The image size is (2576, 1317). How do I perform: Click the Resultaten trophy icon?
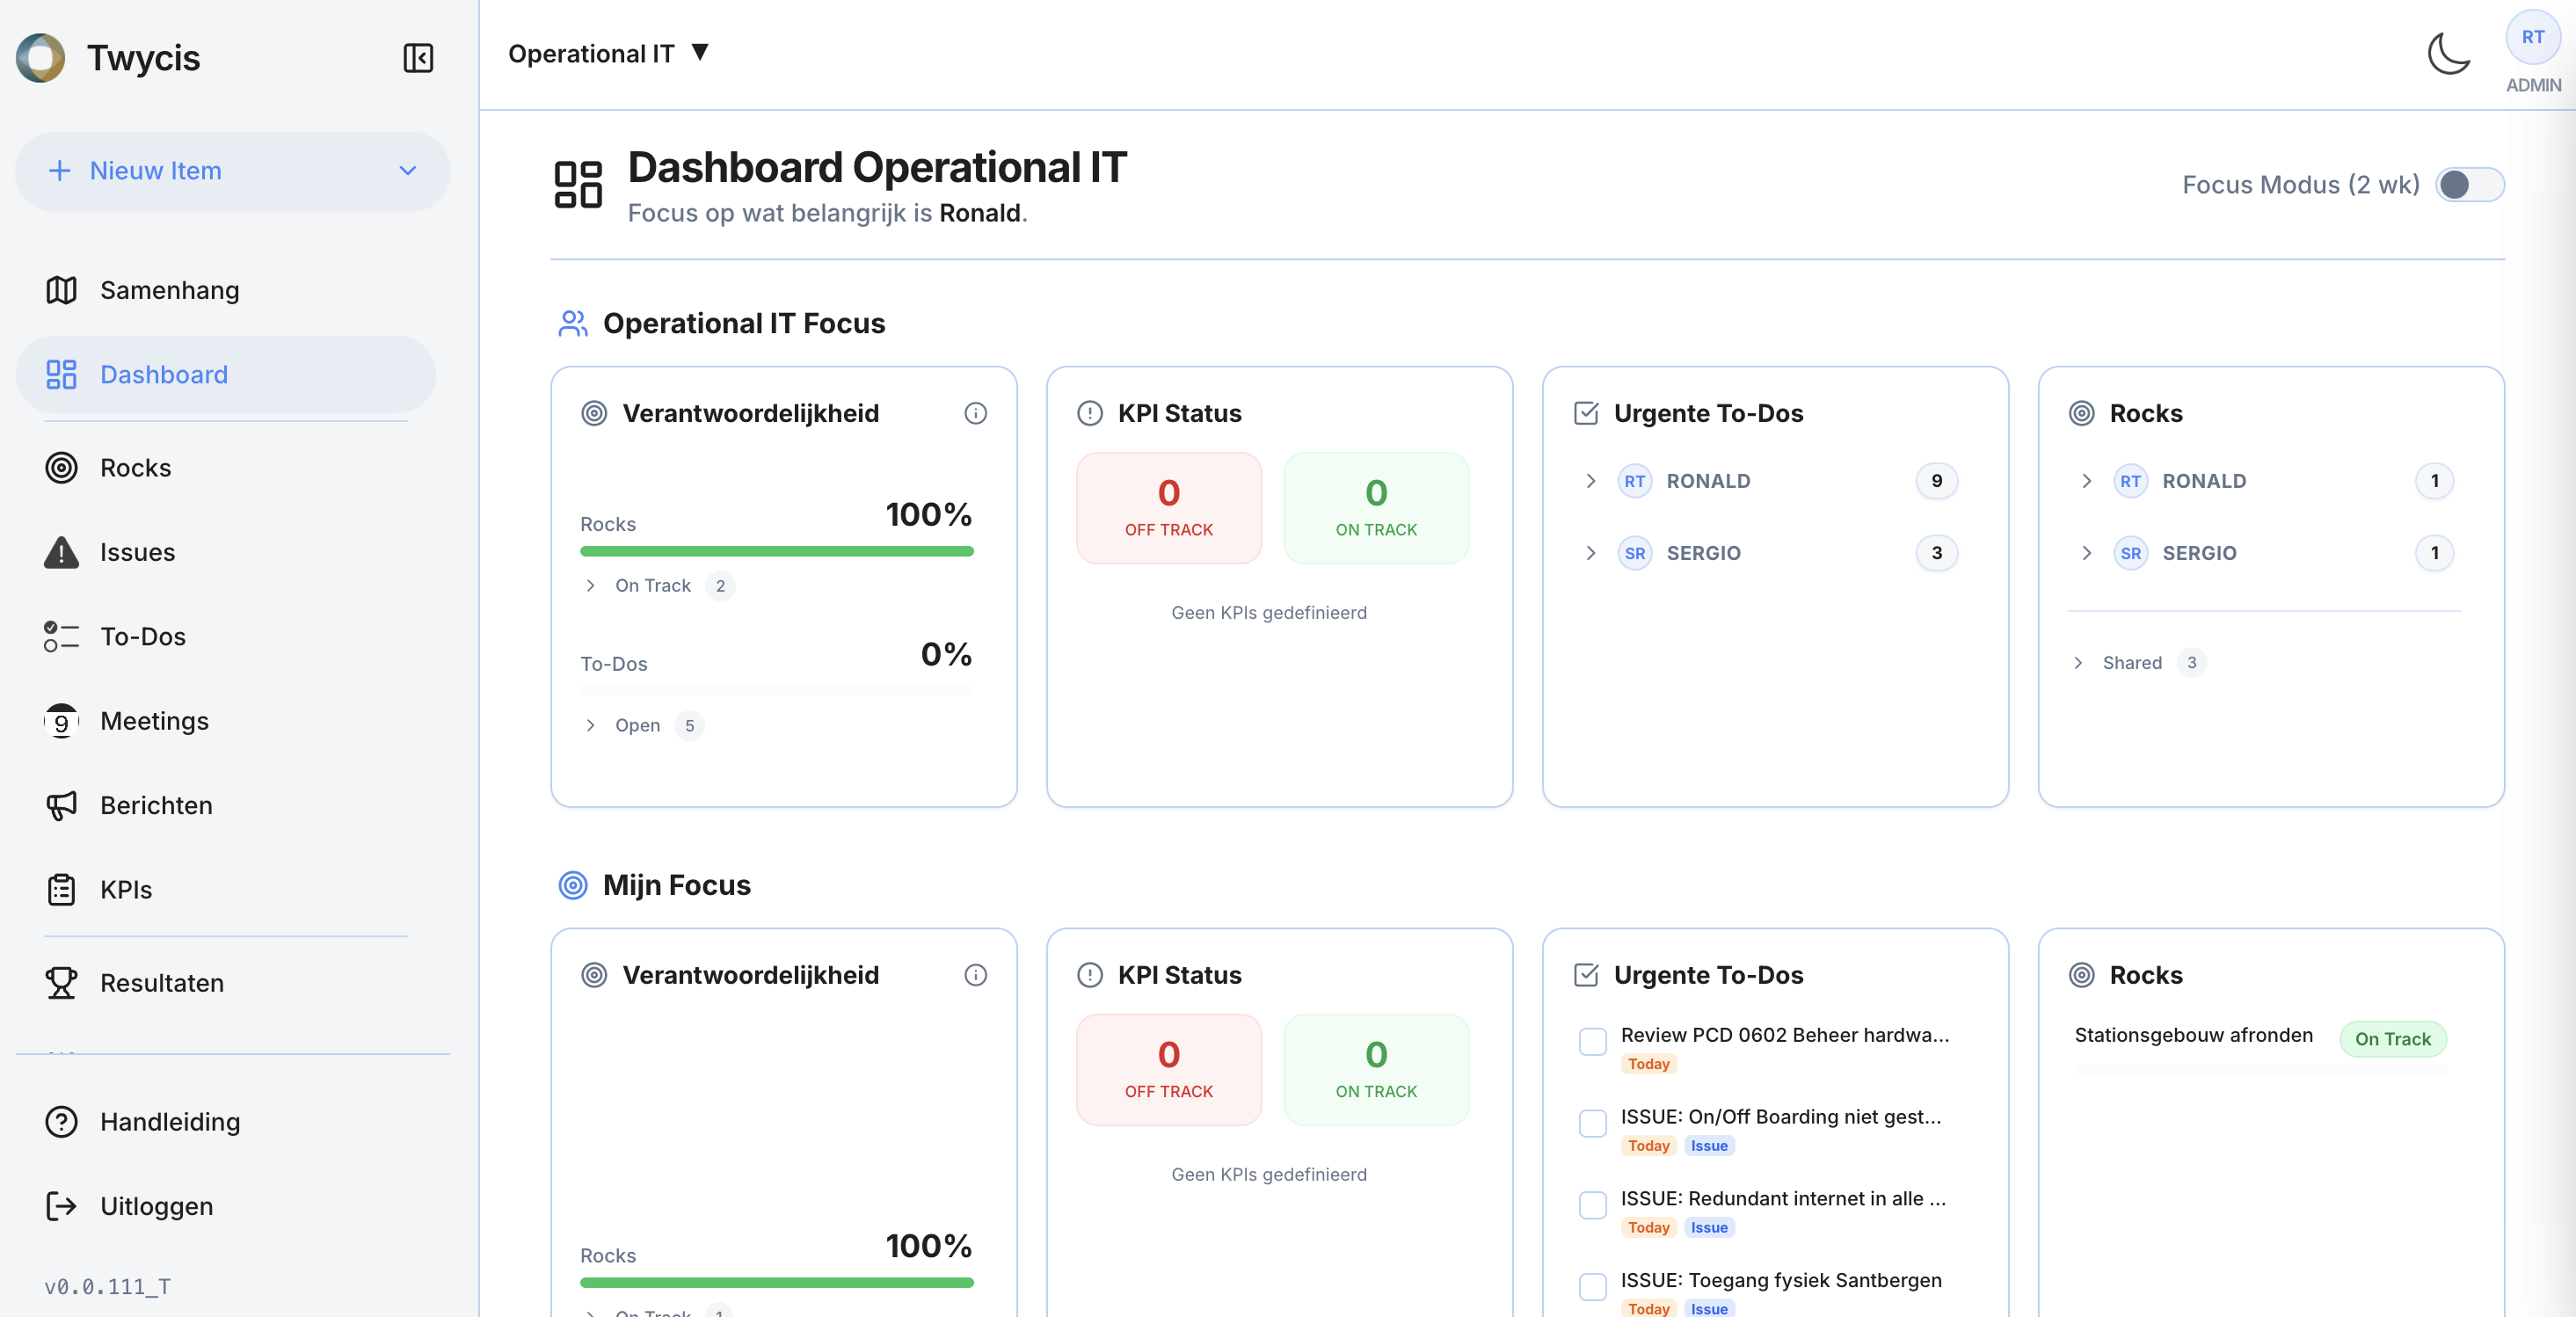click(61, 983)
